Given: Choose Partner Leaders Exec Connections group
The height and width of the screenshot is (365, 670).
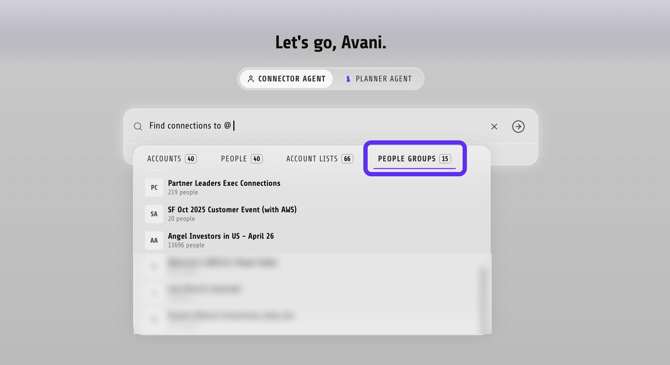Looking at the screenshot, I should (x=312, y=187).
